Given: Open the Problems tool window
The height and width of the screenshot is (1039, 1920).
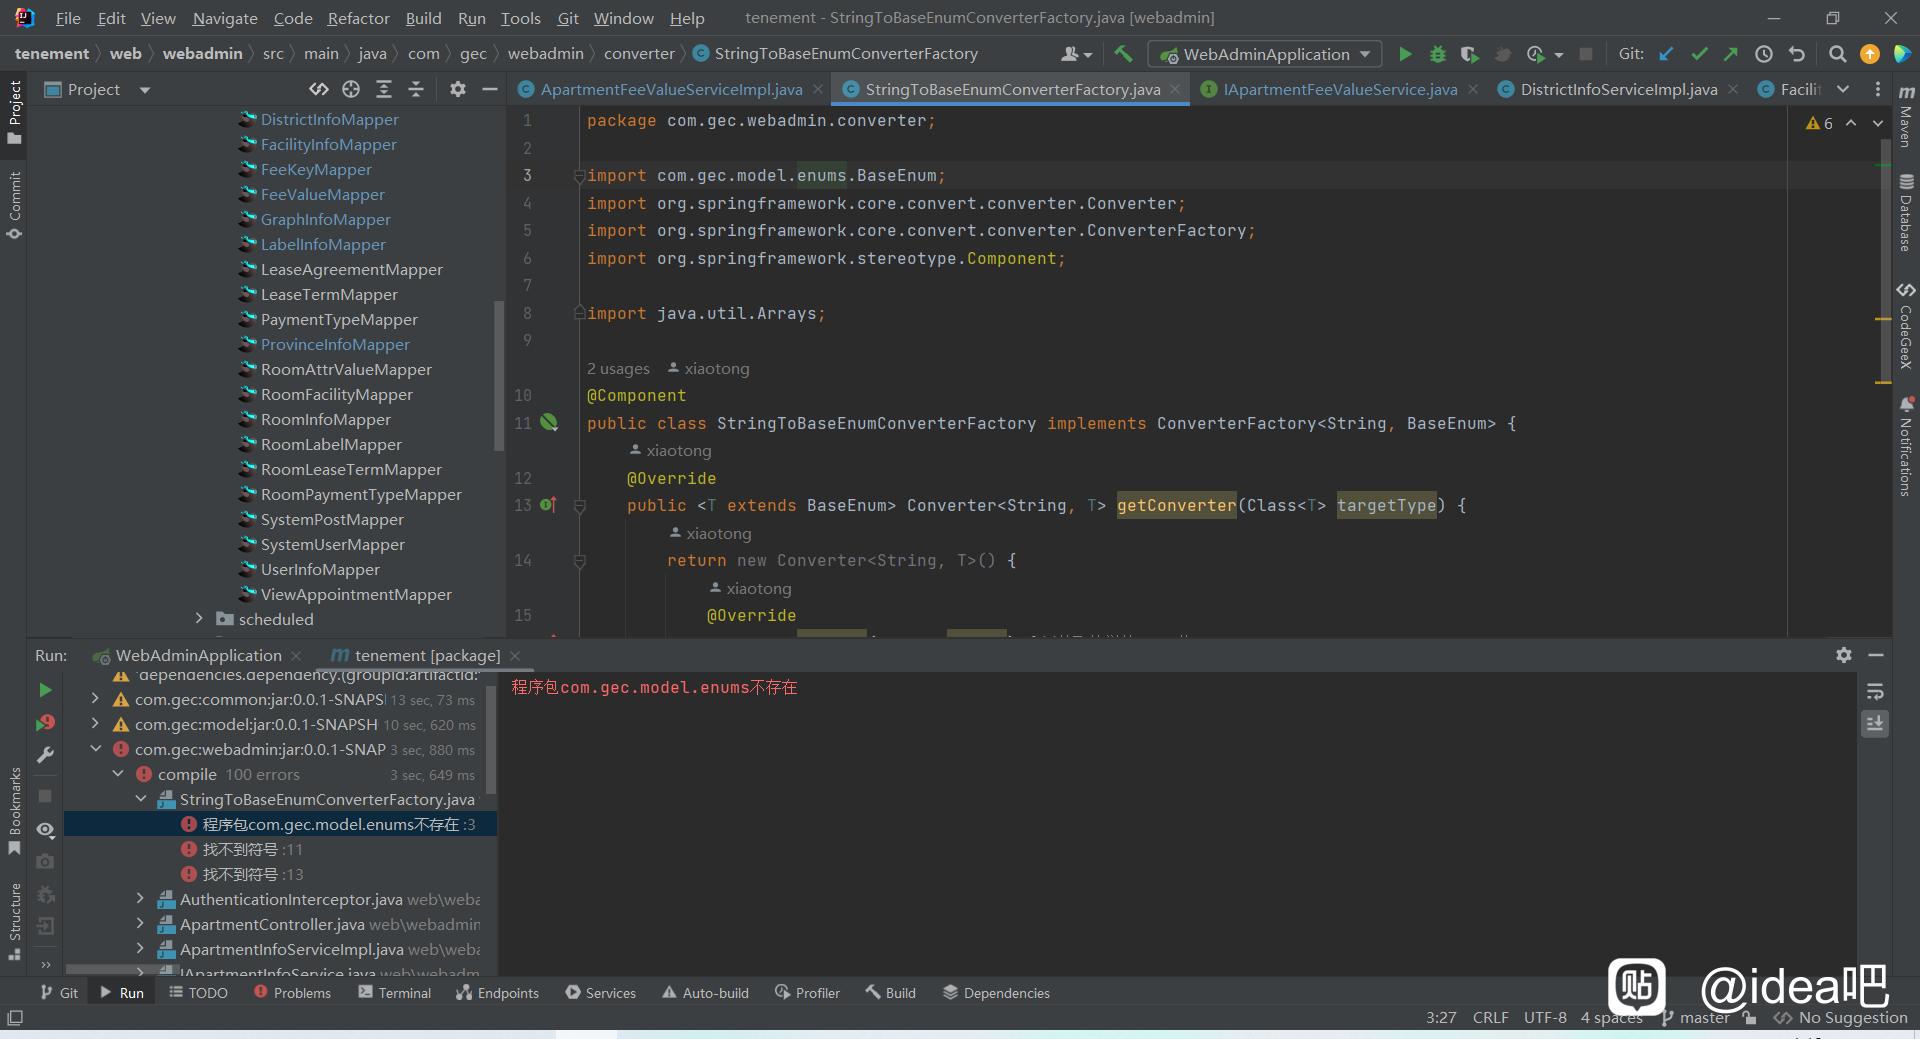Looking at the screenshot, I should tap(292, 993).
